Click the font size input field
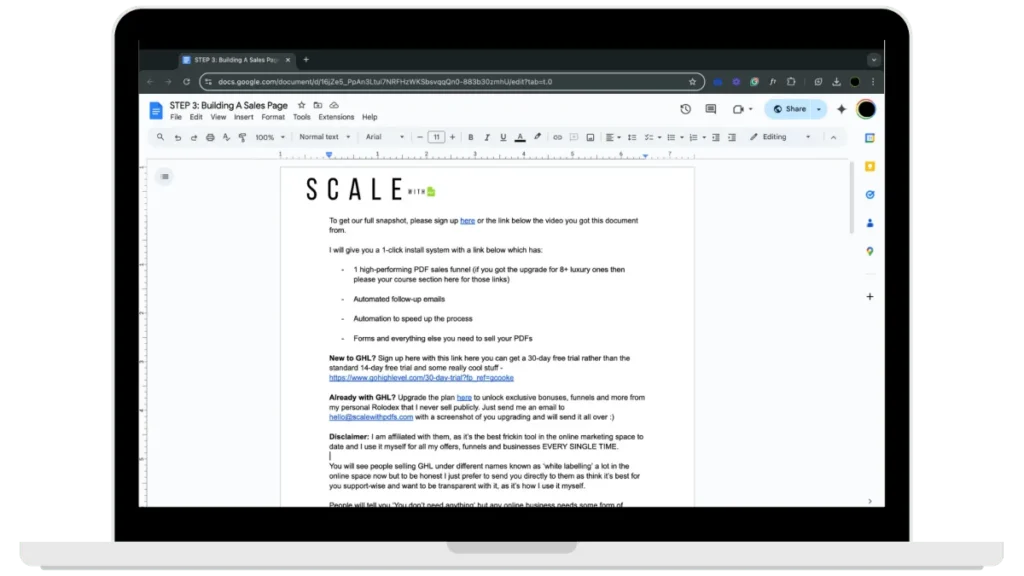The width and height of the screenshot is (1024, 576). pyautogui.click(x=436, y=137)
